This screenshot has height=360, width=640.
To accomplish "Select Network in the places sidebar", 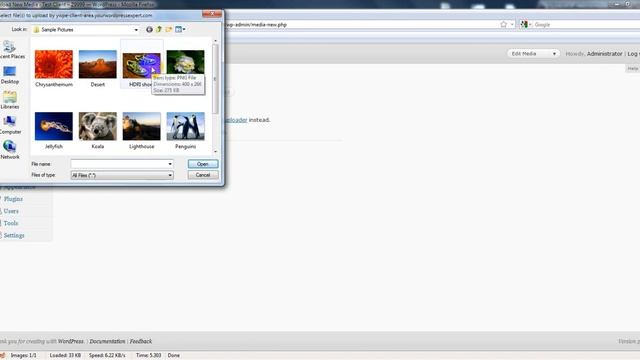I will tap(10, 150).
